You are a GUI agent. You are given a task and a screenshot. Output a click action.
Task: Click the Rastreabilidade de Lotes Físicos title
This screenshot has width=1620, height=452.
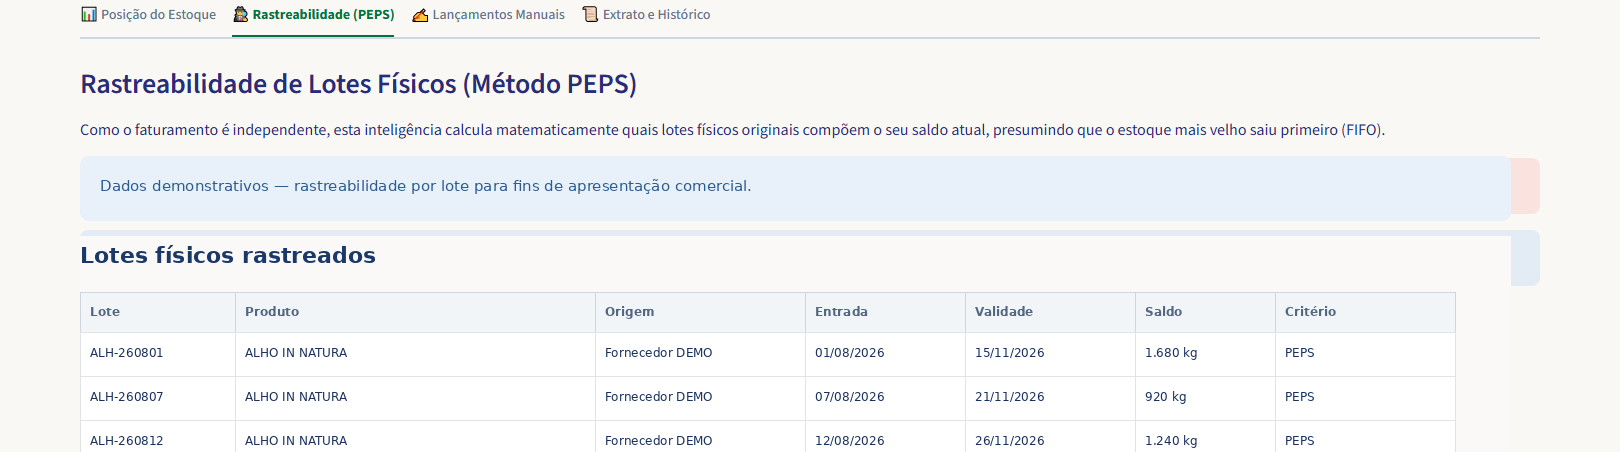point(358,84)
